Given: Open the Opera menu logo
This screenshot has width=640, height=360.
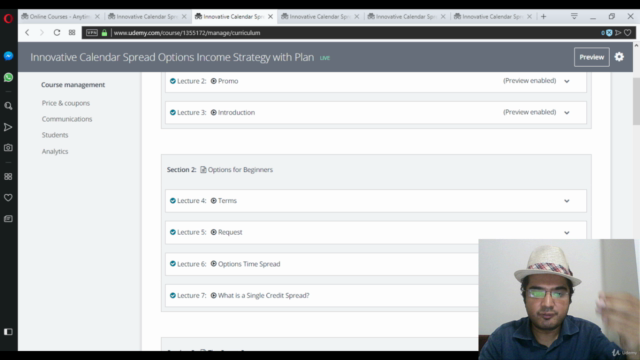Looking at the screenshot, I should coord(8,18).
